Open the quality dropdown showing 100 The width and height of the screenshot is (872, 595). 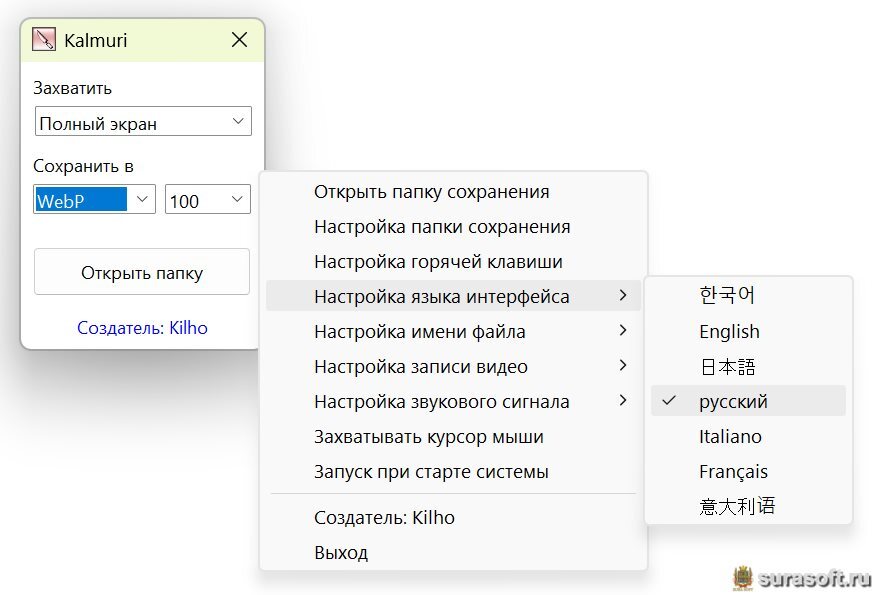tap(207, 200)
